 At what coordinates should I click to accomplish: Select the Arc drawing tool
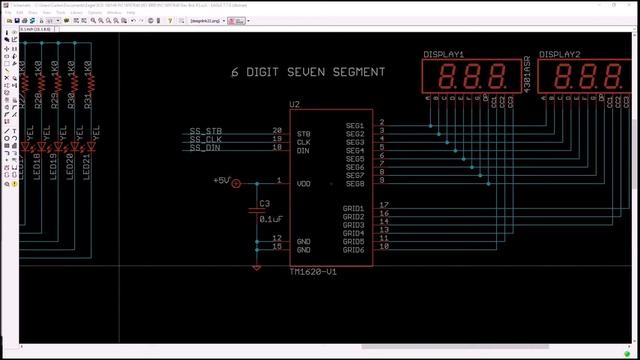point(14,138)
